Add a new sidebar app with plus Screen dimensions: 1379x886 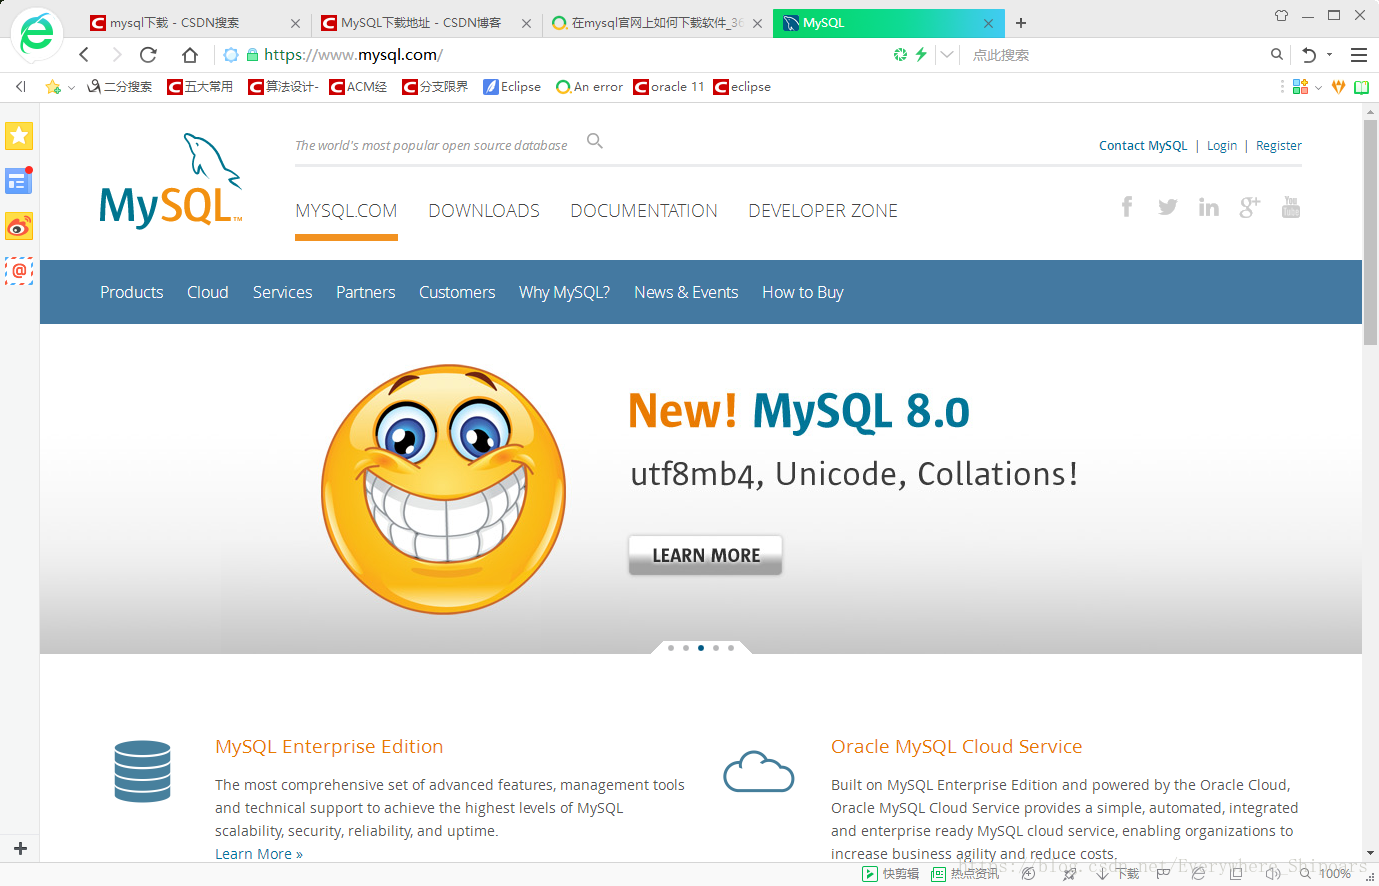pos(20,848)
